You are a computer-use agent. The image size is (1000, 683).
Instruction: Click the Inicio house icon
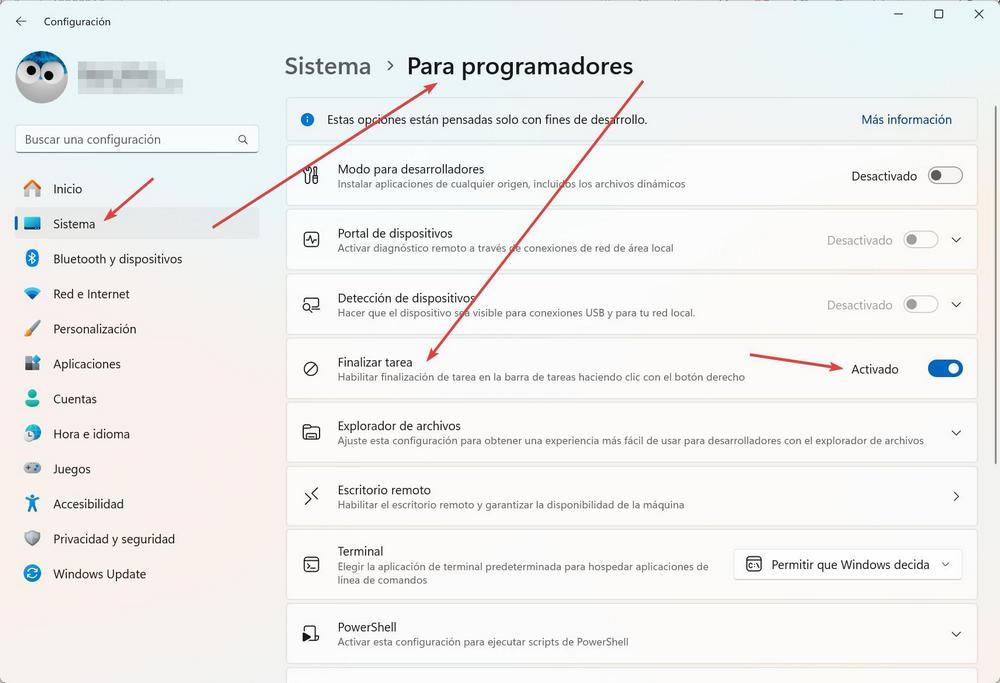[32, 189]
